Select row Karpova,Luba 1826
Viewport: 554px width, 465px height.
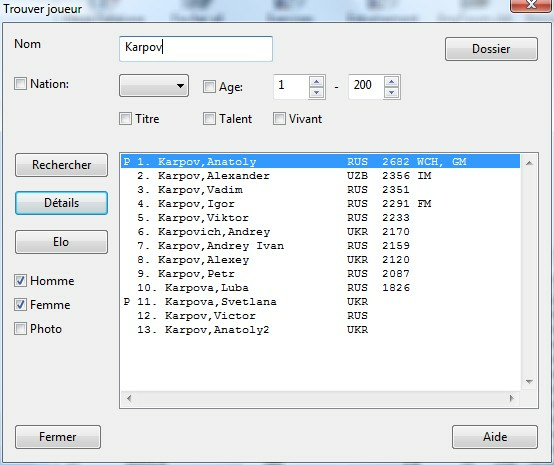pyautogui.click(x=320, y=288)
